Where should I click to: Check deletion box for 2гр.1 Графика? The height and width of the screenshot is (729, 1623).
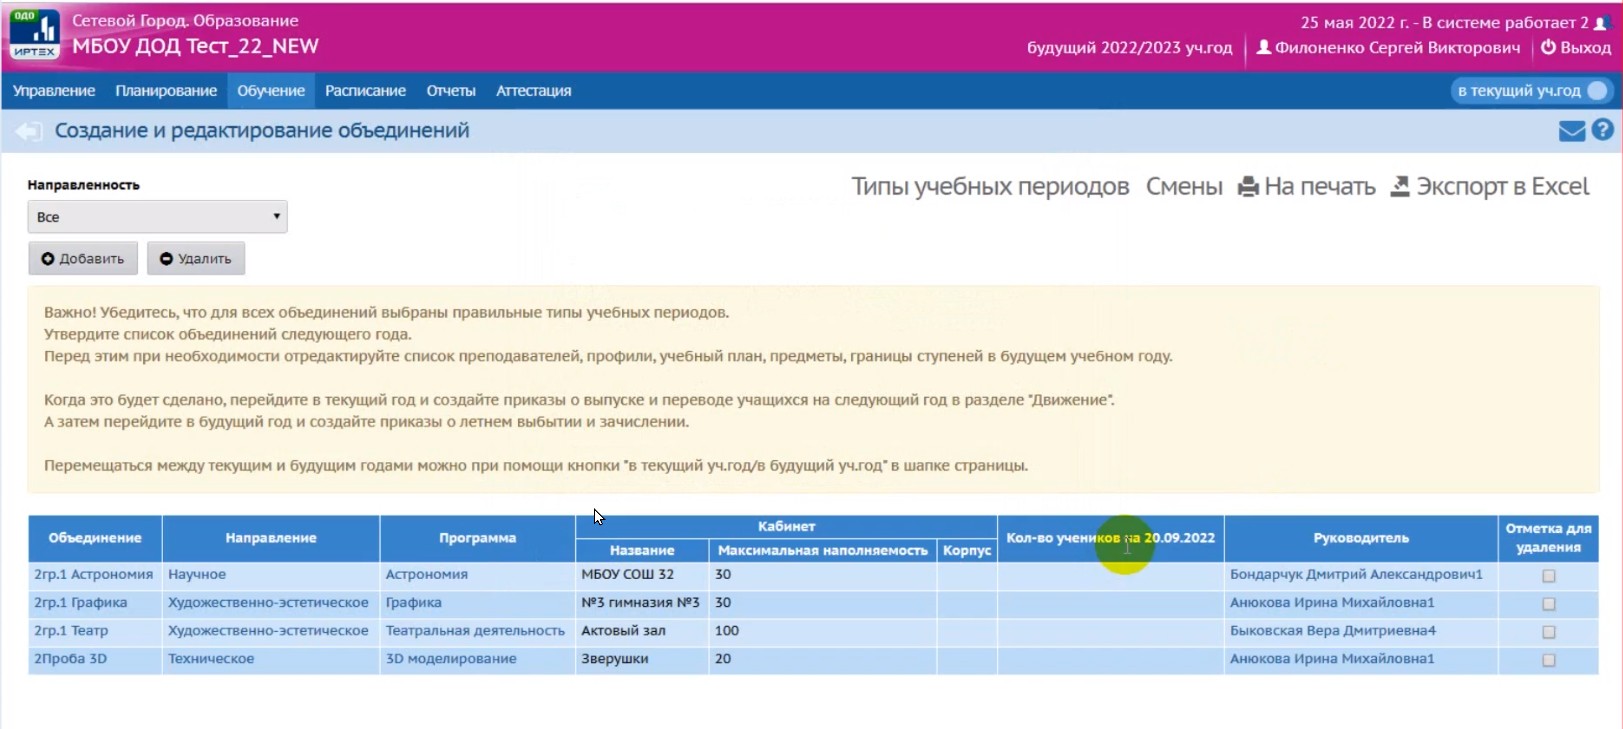tap(1548, 604)
